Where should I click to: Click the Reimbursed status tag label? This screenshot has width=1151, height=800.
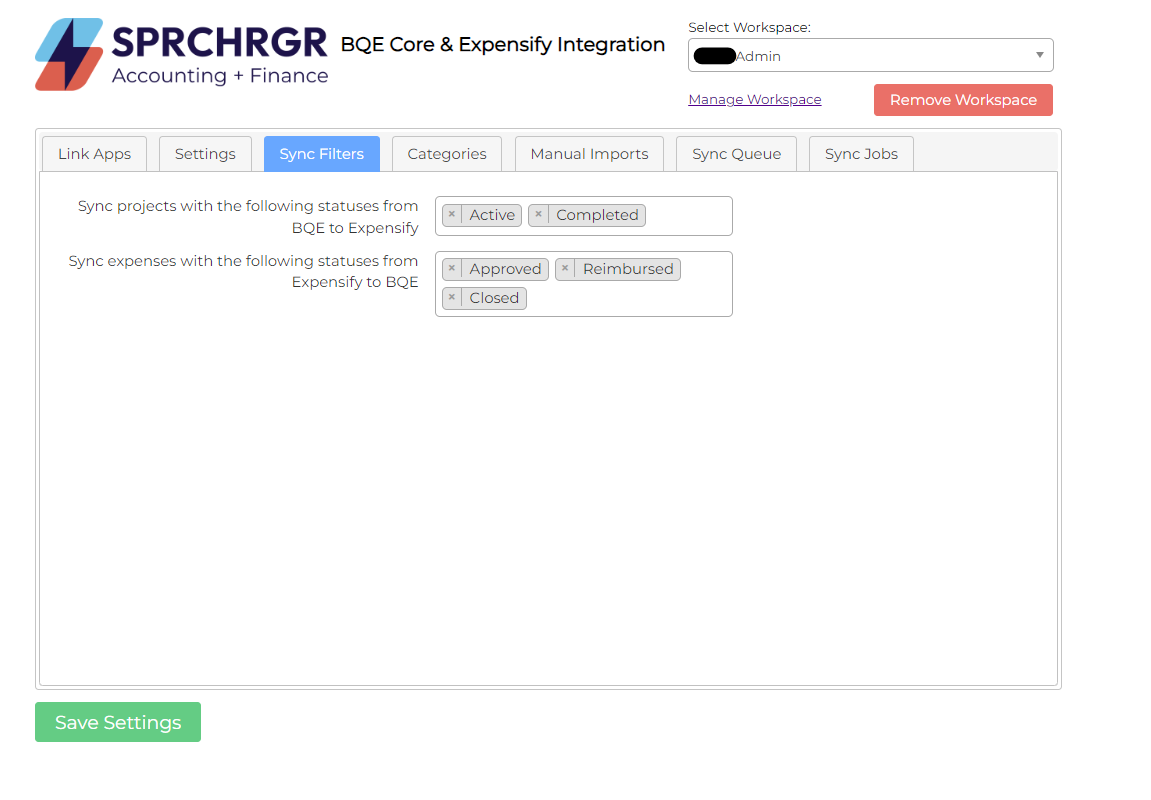tap(628, 269)
